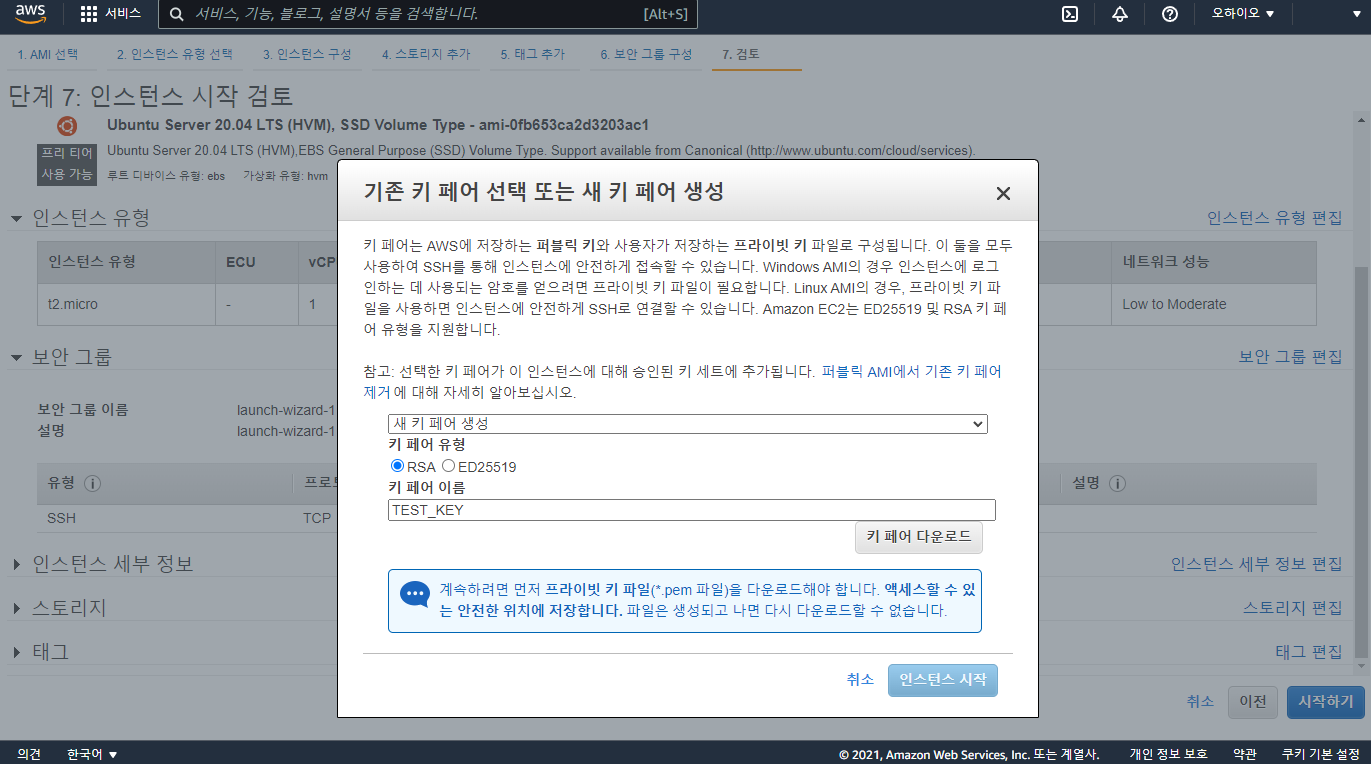Expand the 인스턴스 세부 정보 section
This screenshot has height=764, width=1371.
click(17, 564)
